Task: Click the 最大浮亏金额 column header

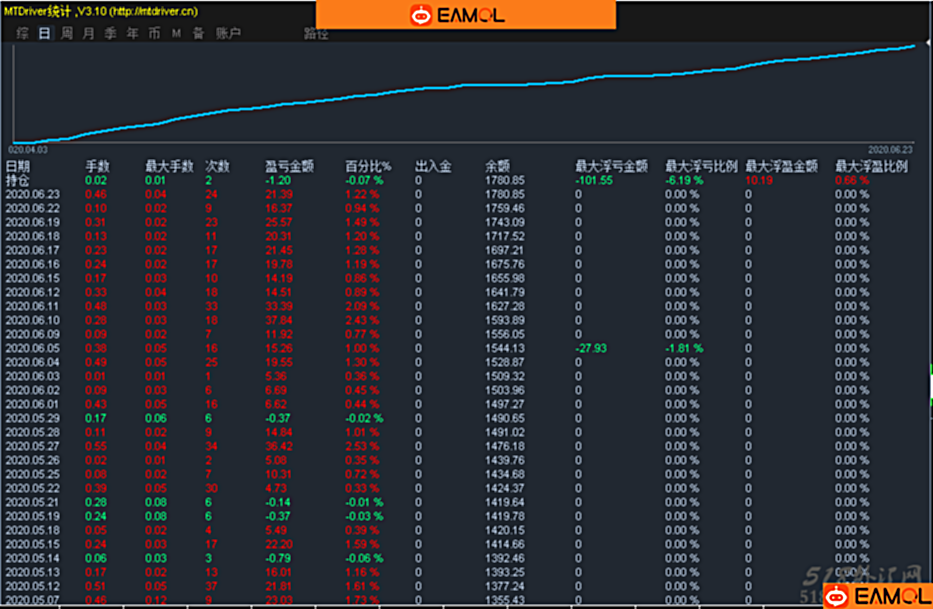Action: pos(611,166)
